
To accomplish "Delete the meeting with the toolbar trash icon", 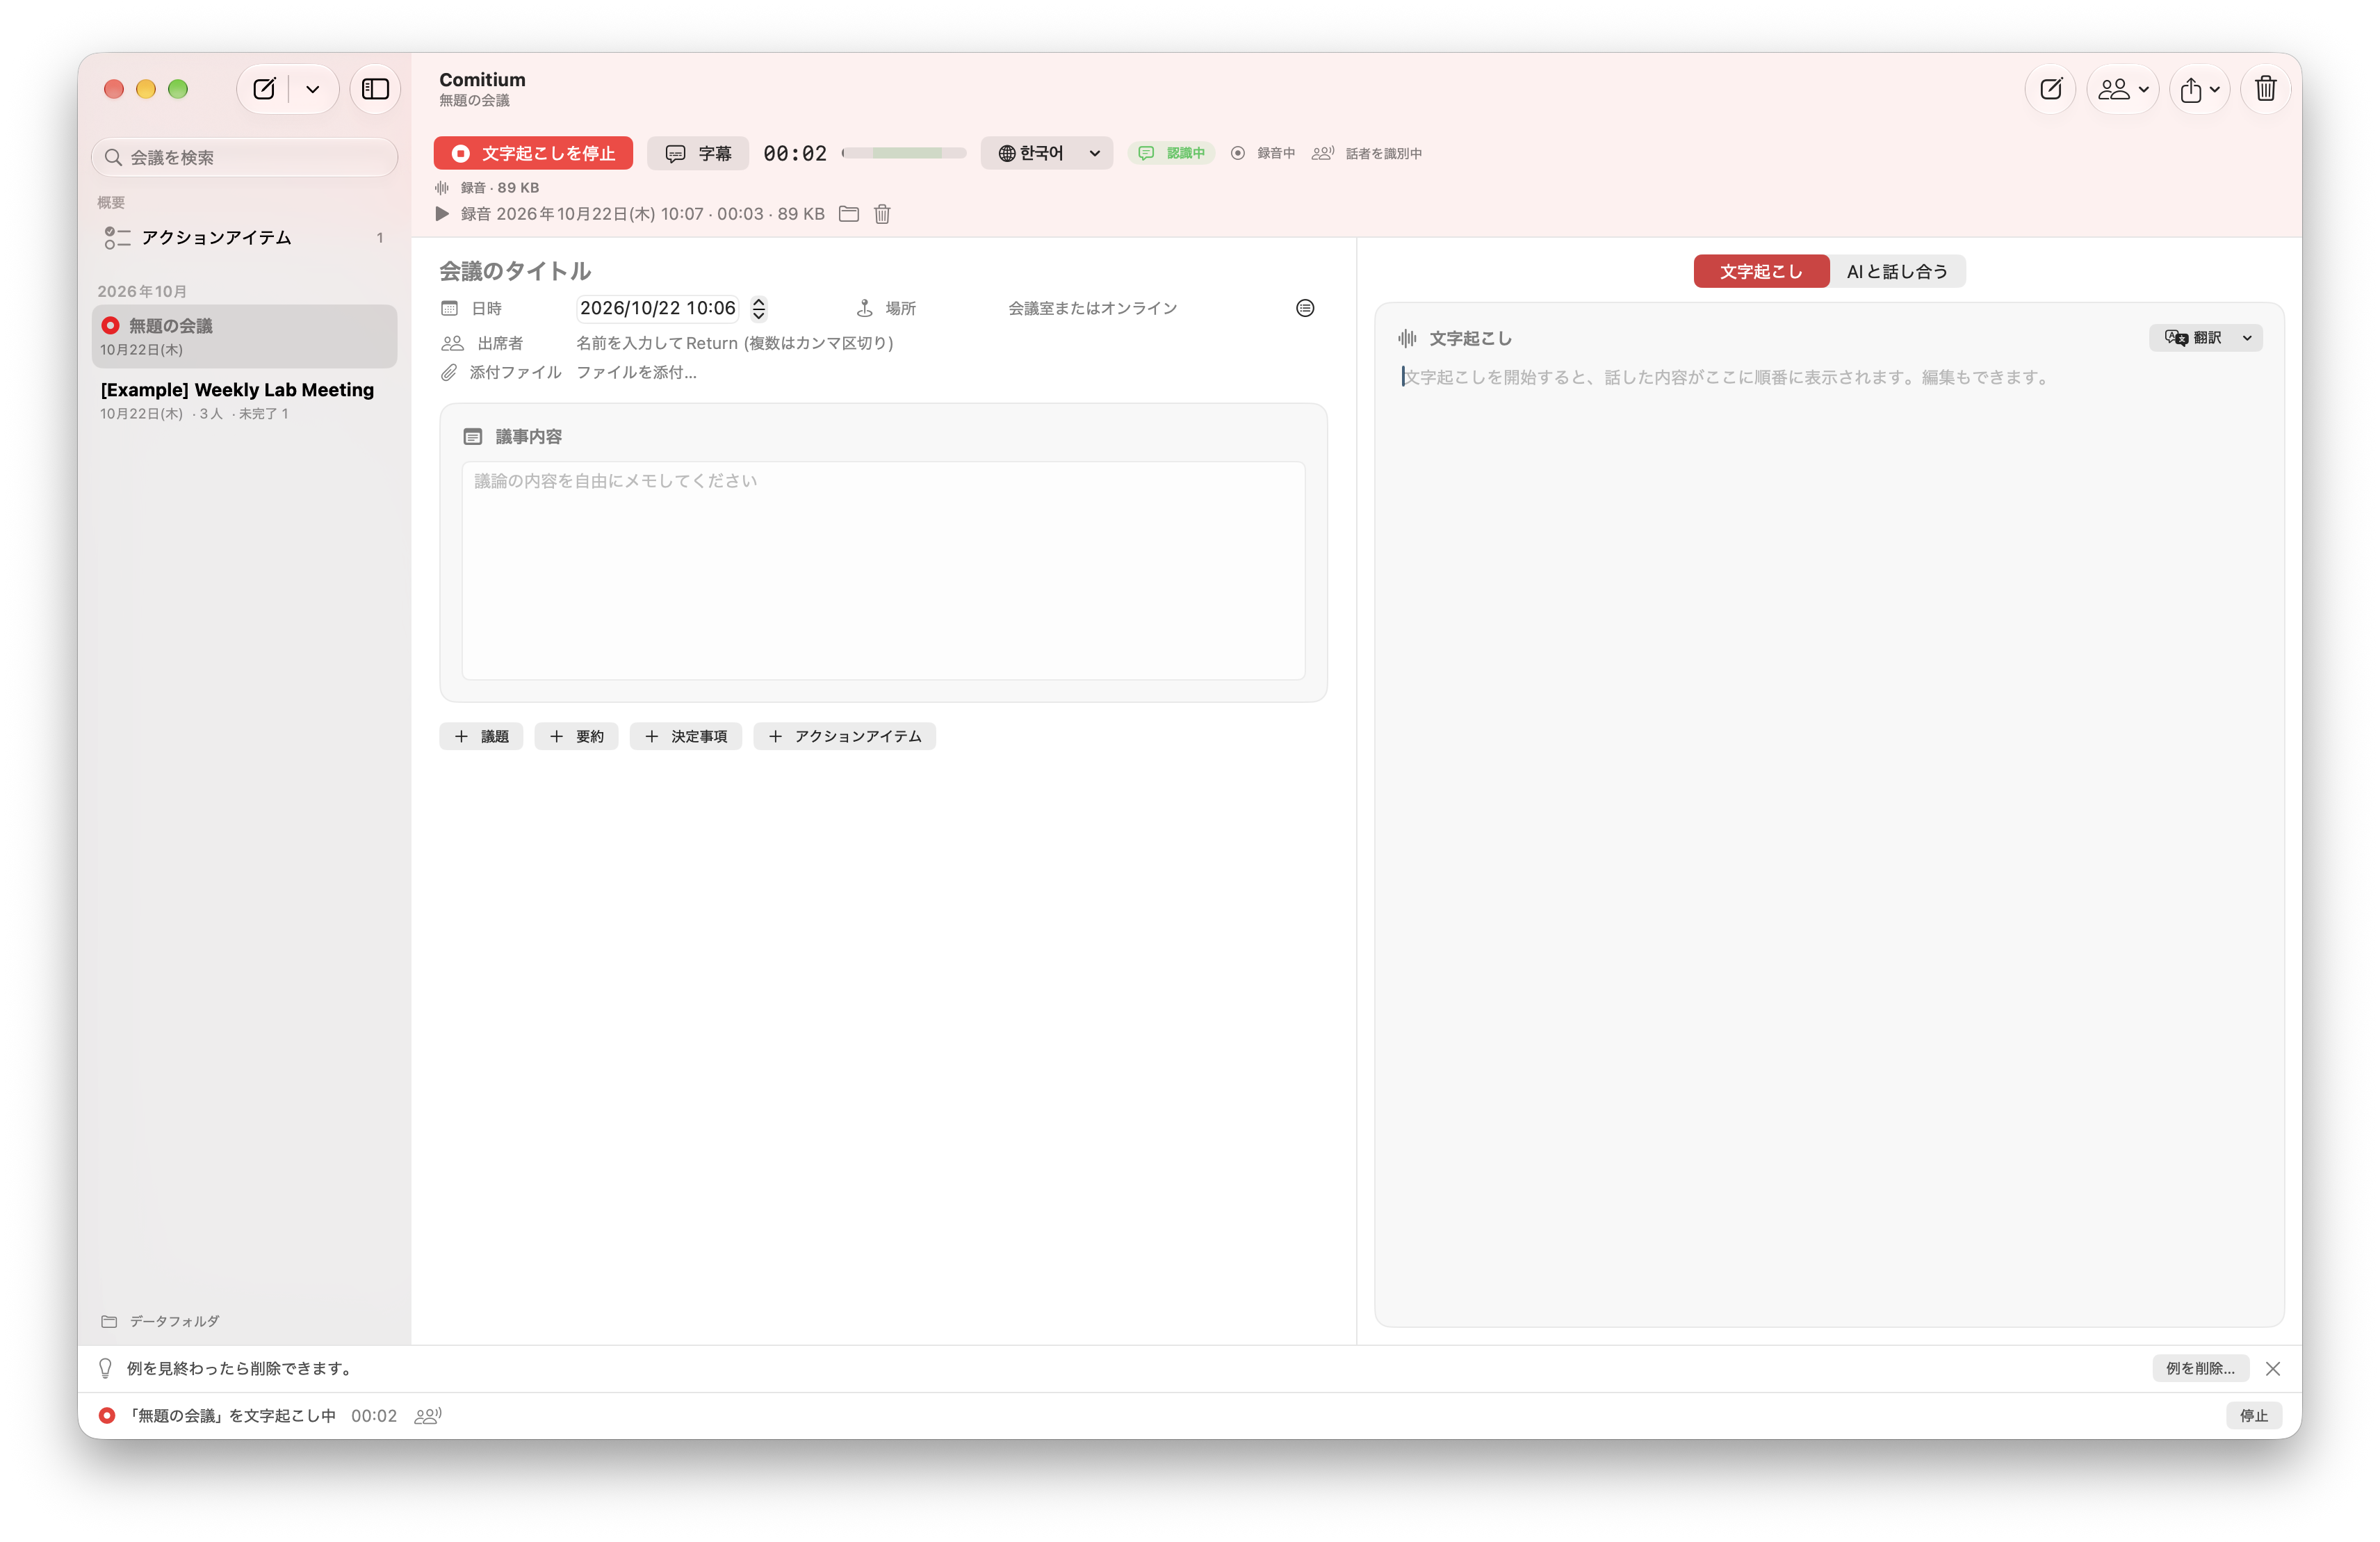I will 2266,89.
